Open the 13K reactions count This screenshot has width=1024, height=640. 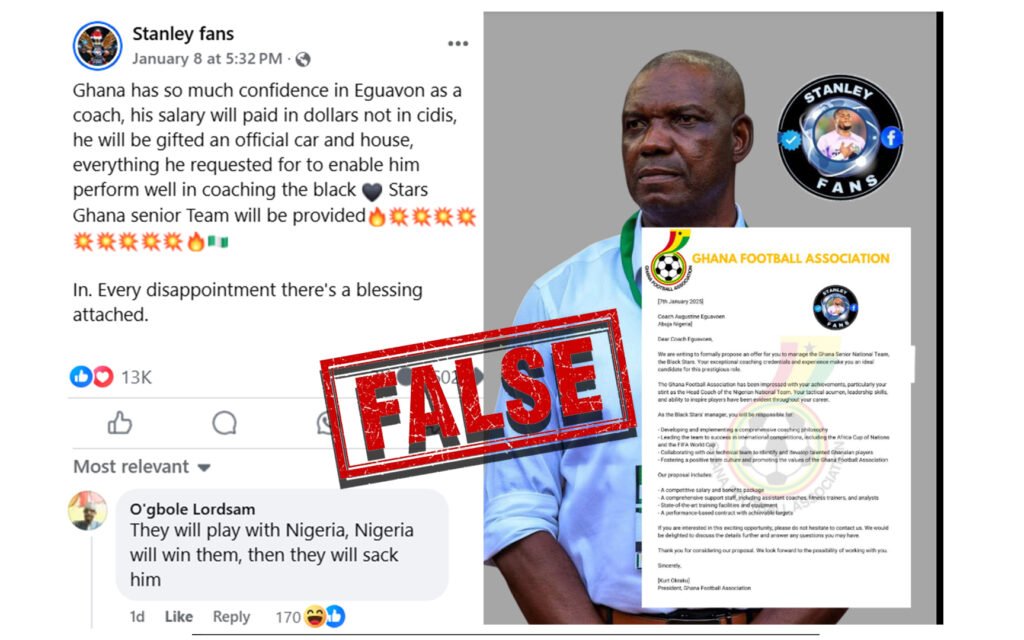136,377
